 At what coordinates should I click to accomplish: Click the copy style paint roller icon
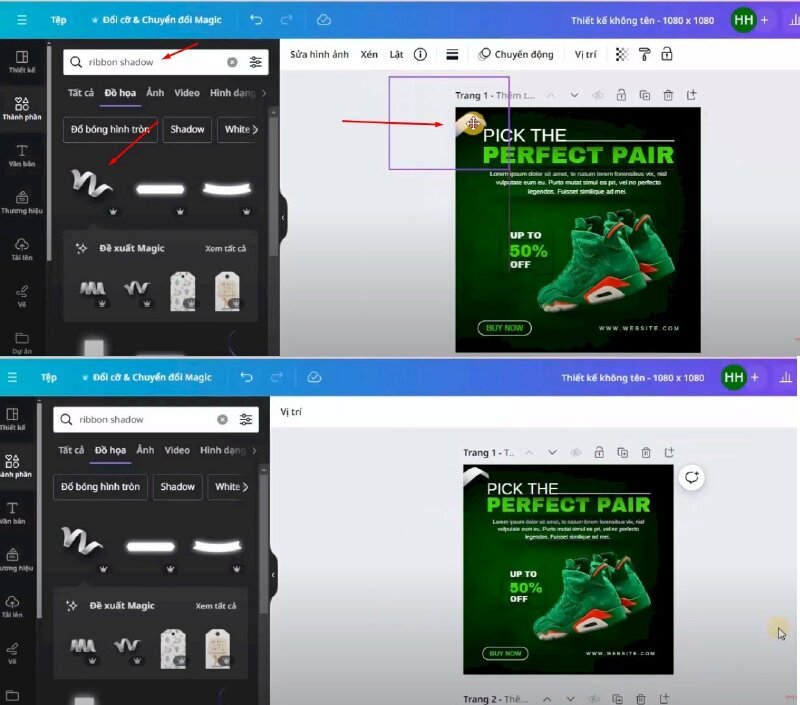[644, 54]
